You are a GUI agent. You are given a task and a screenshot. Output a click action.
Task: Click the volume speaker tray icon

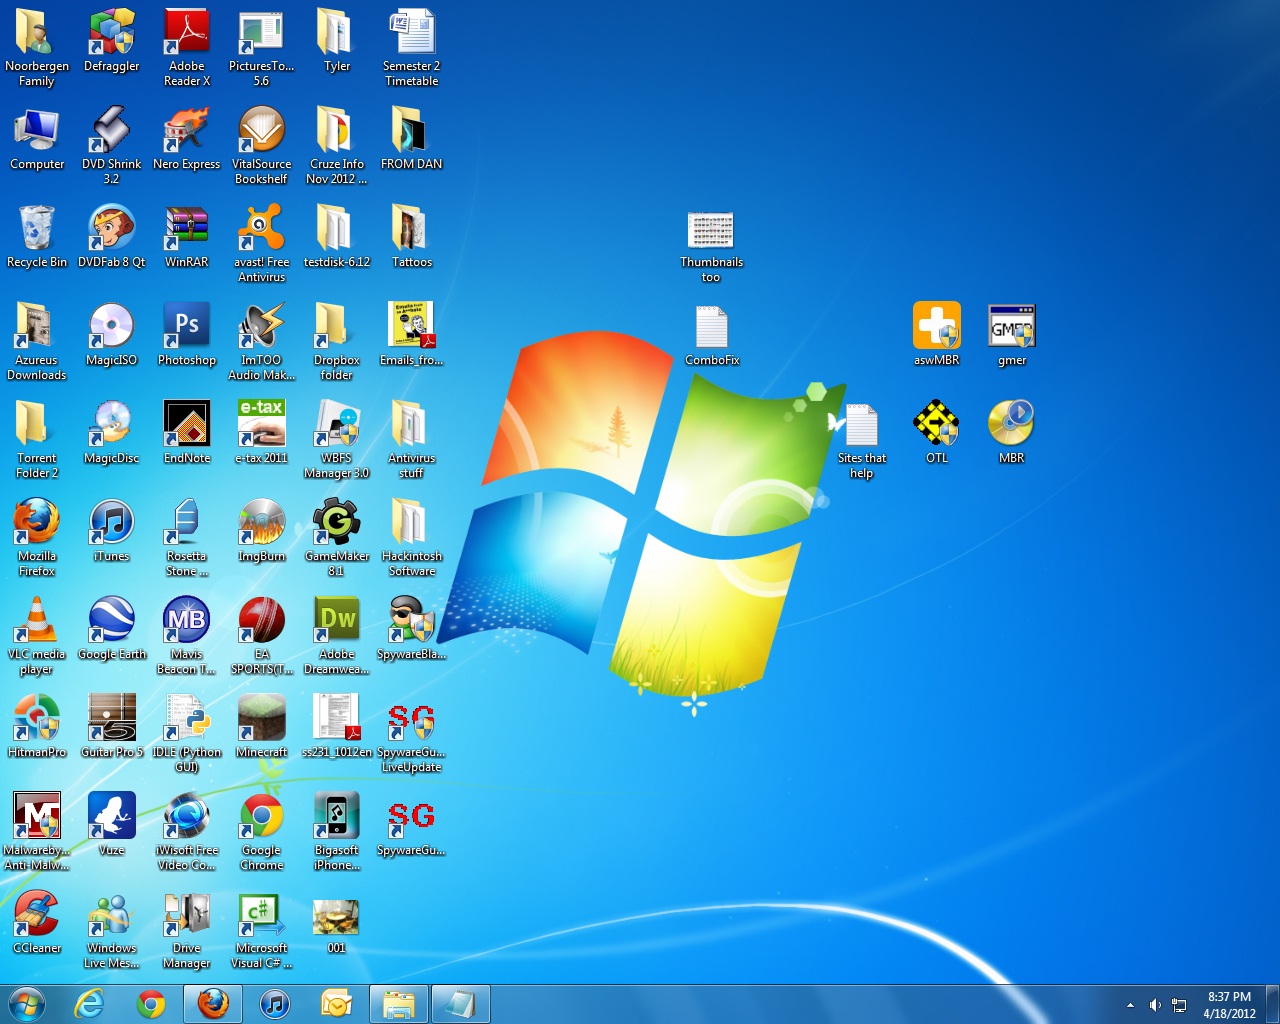pyautogui.click(x=1155, y=1005)
